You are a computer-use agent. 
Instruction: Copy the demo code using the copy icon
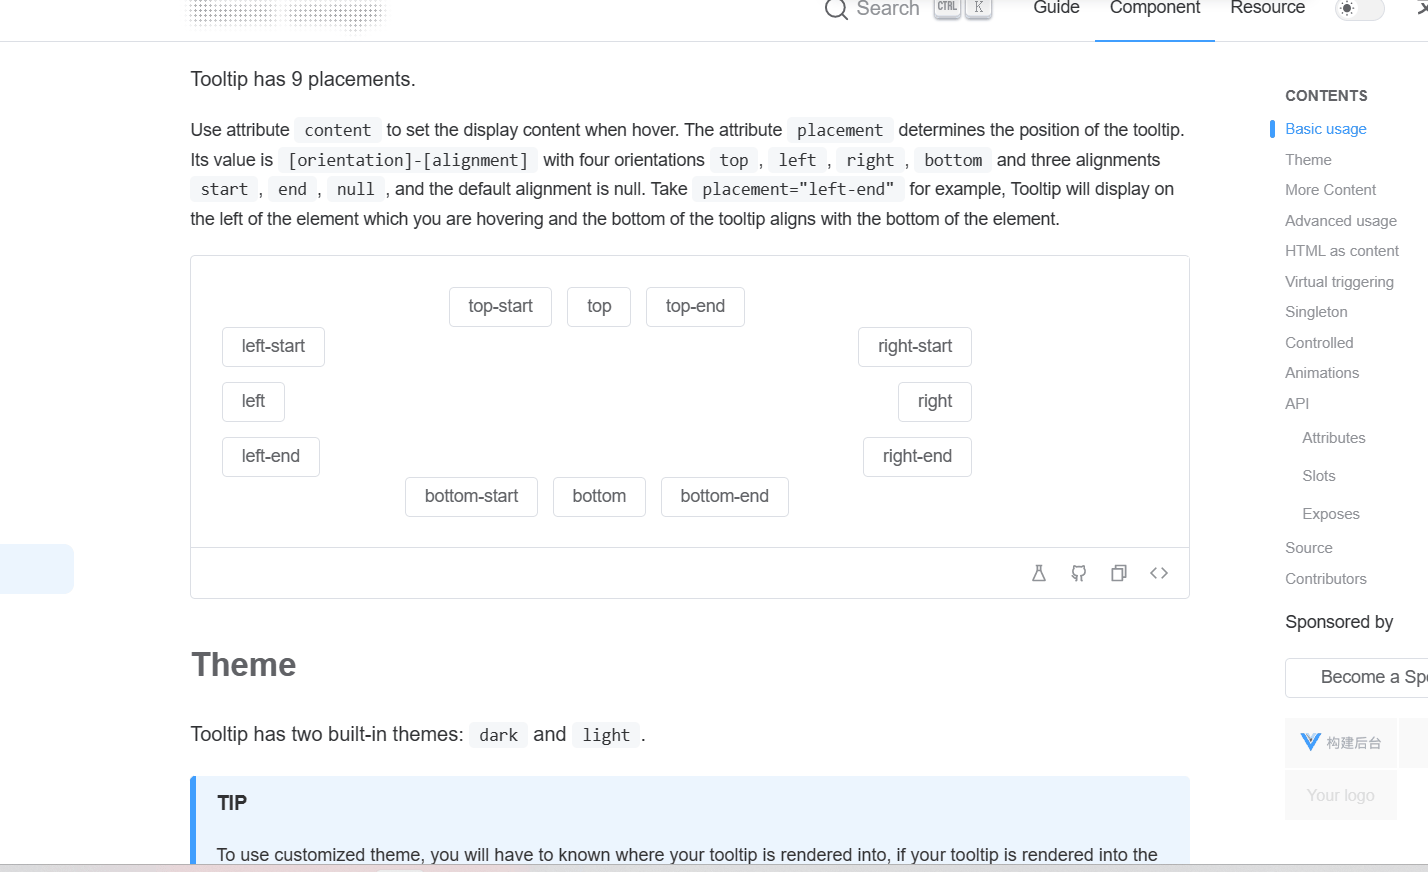pyautogui.click(x=1118, y=572)
